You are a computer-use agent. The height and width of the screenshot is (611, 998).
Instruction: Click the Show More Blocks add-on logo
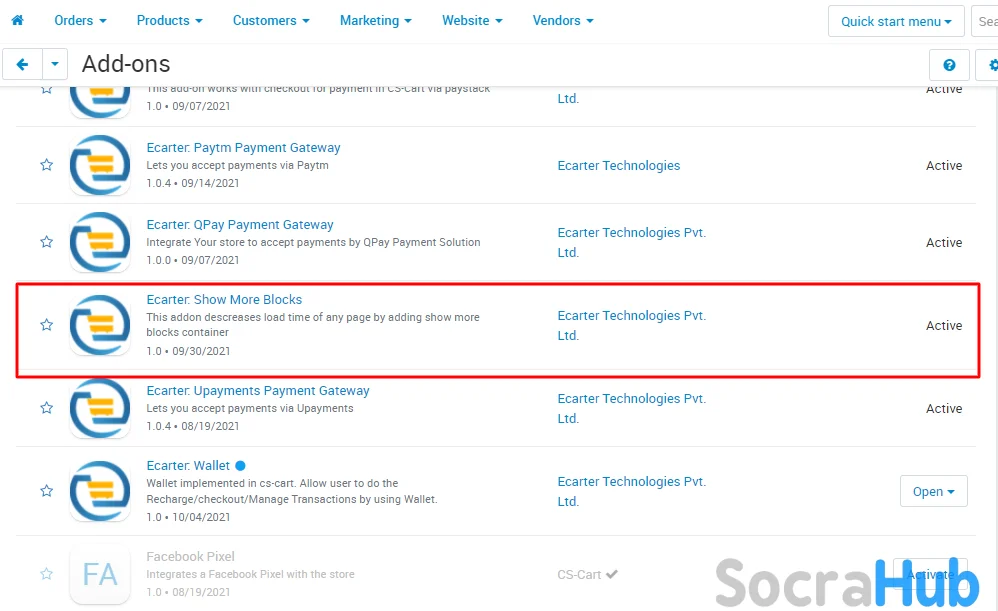pos(100,325)
